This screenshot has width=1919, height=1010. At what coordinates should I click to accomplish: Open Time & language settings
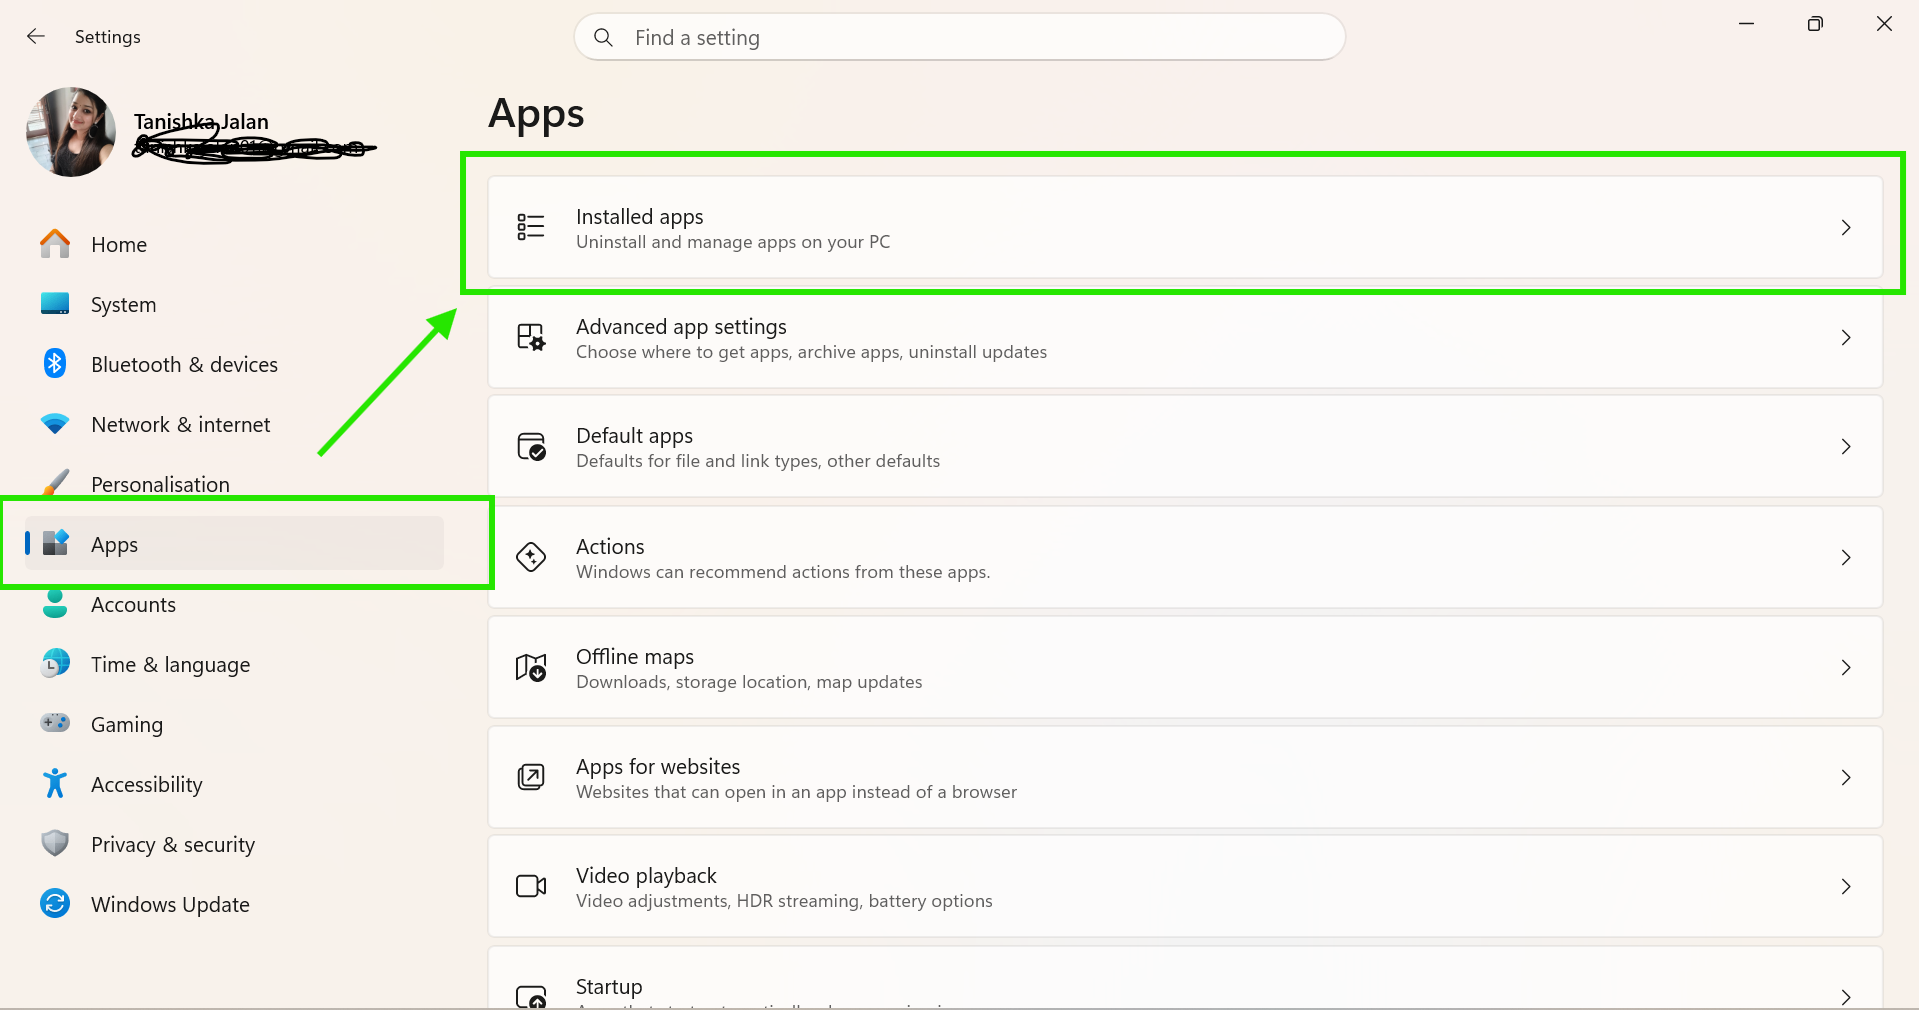pos(234,664)
